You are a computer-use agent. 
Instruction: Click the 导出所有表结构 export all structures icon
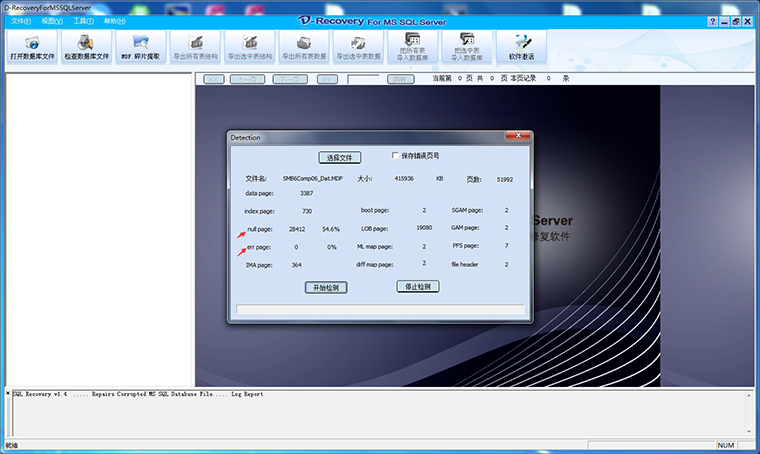point(195,47)
